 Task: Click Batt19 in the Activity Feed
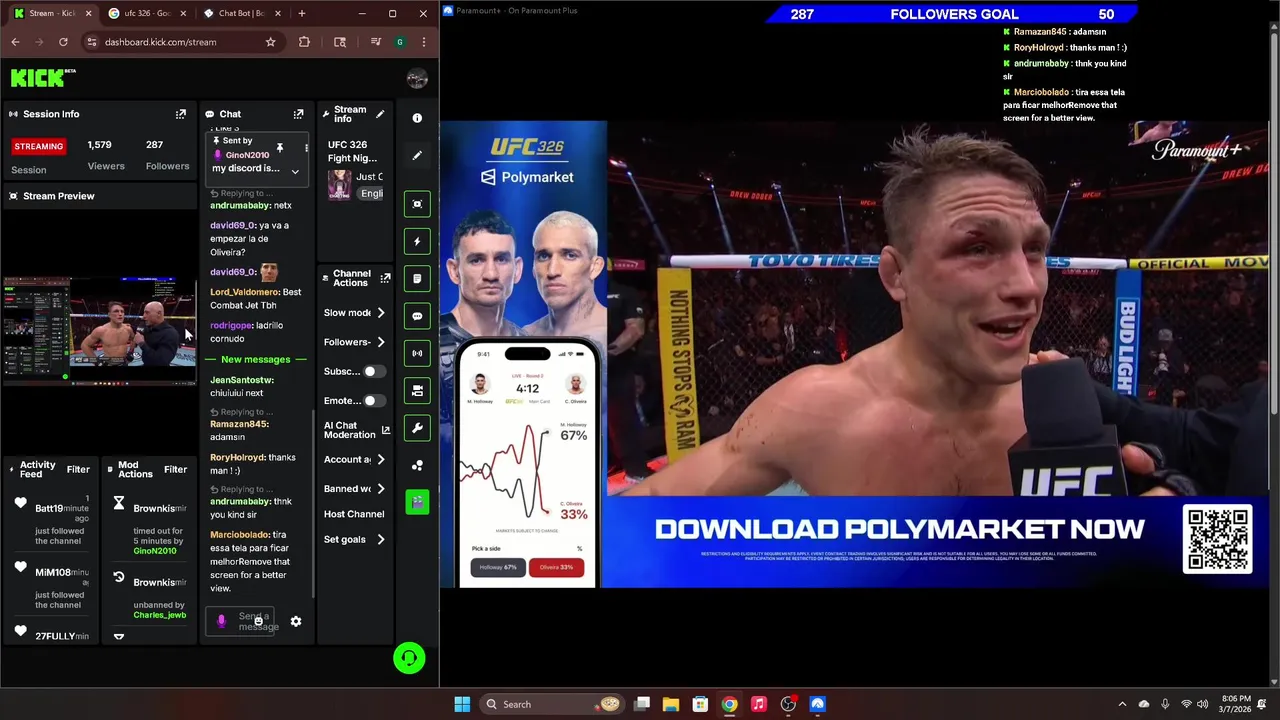pyautogui.click(x=49, y=509)
